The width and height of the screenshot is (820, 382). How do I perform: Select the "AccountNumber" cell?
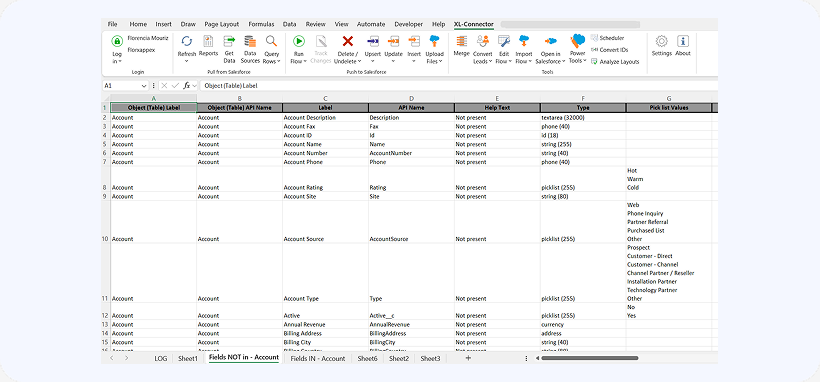point(411,153)
